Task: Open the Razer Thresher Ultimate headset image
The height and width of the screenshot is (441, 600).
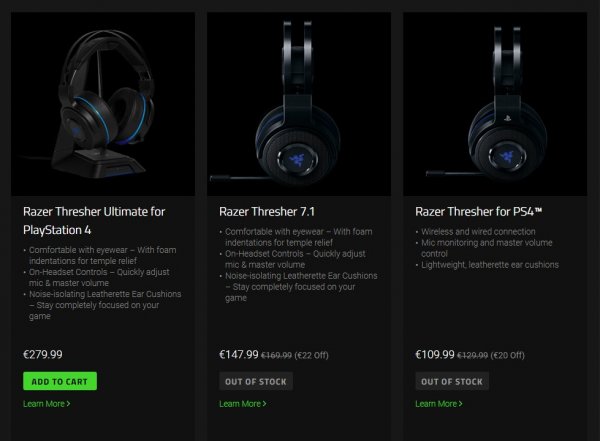Action: click(x=103, y=104)
